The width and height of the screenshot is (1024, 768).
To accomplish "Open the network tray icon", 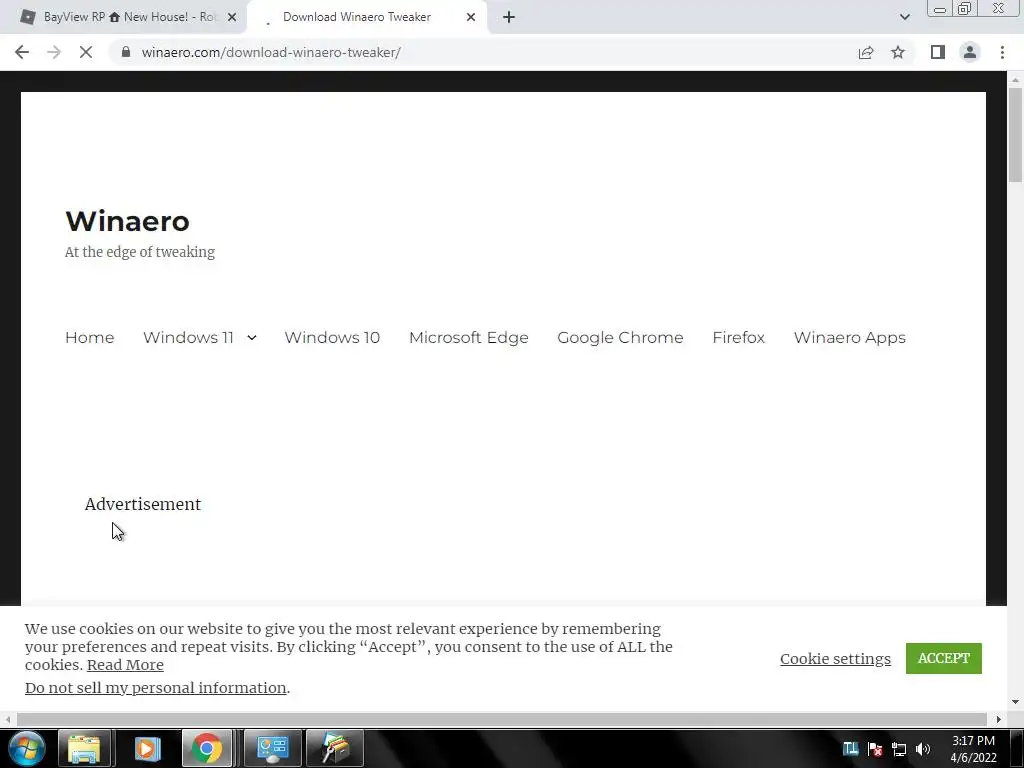I will tap(899, 749).
